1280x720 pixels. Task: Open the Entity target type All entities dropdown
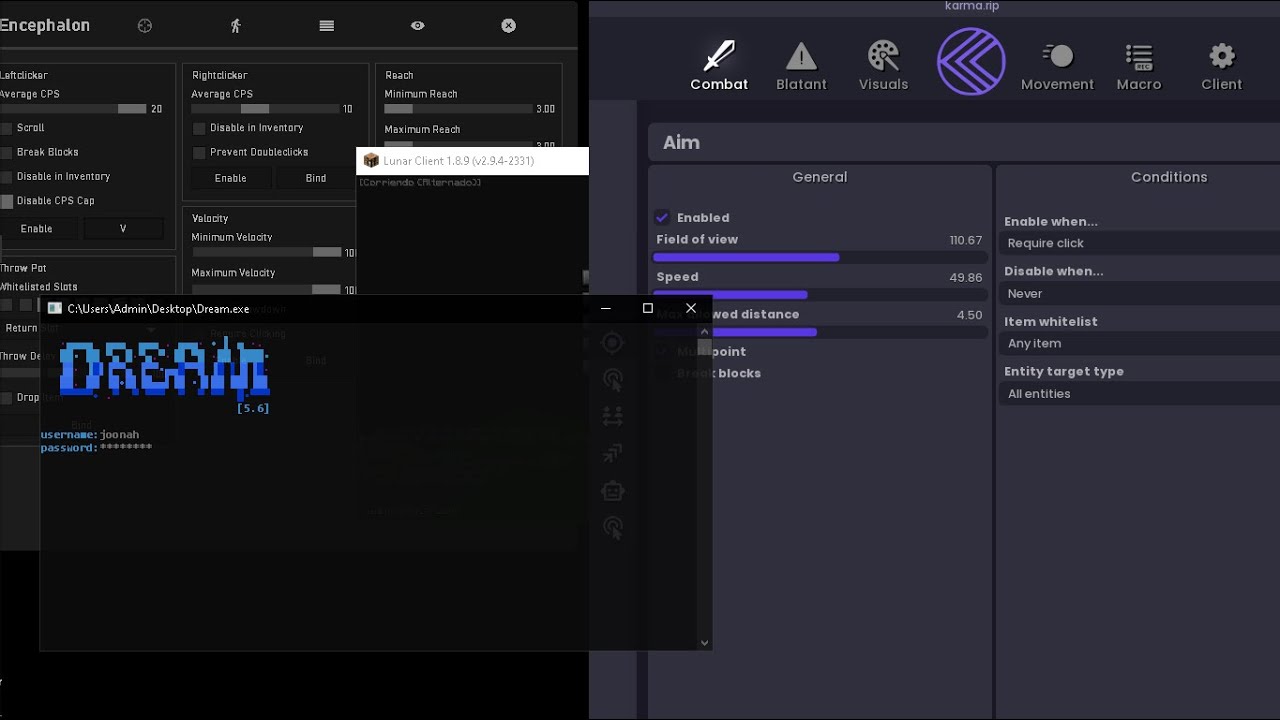coord(1140,393)
